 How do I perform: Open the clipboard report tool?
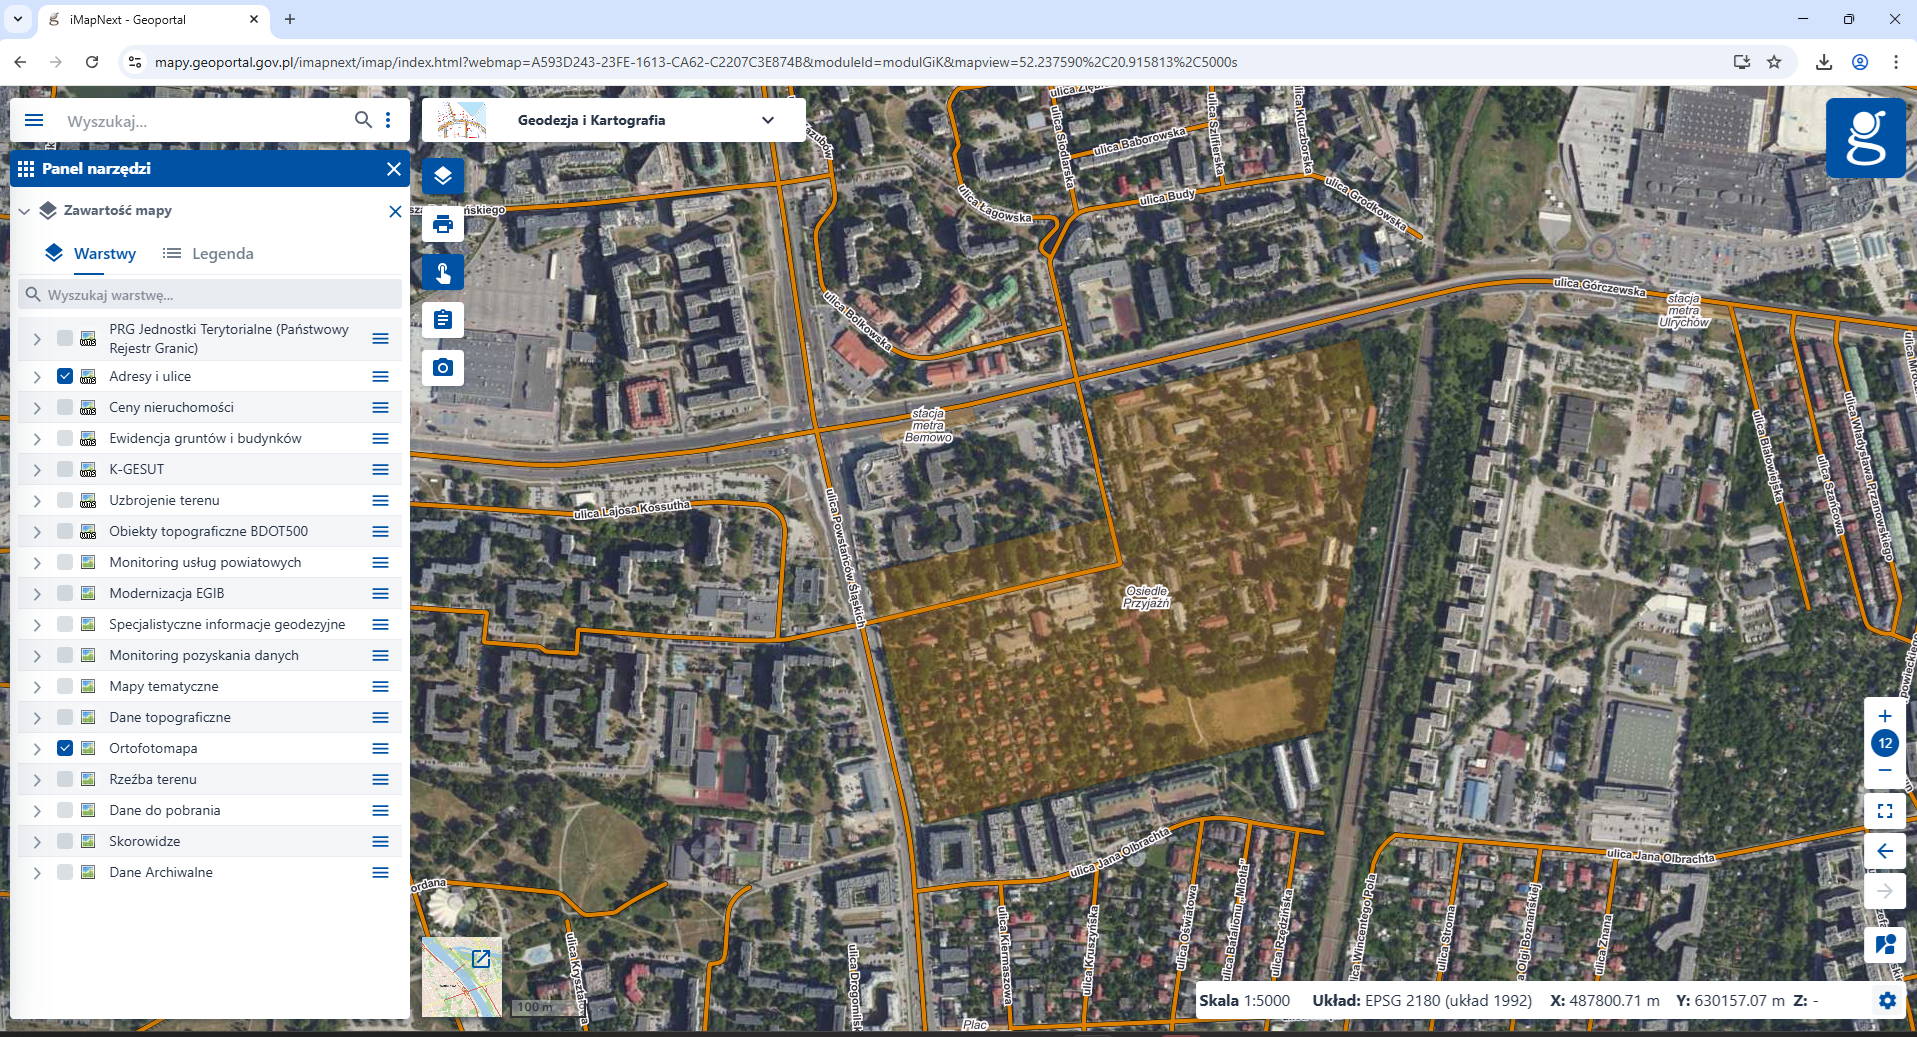[443, 320]
